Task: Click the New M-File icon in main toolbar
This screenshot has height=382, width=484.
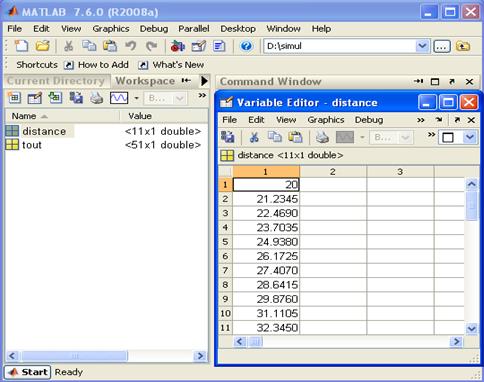Action: click(21, 46)
